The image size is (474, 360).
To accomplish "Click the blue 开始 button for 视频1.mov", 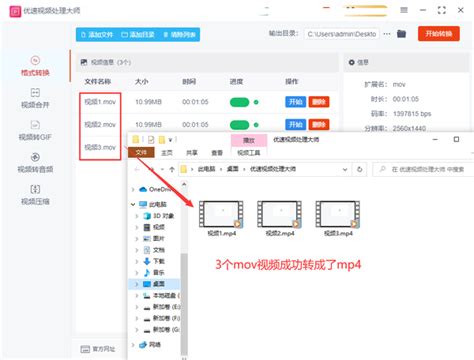I will [x=295, y=102].
